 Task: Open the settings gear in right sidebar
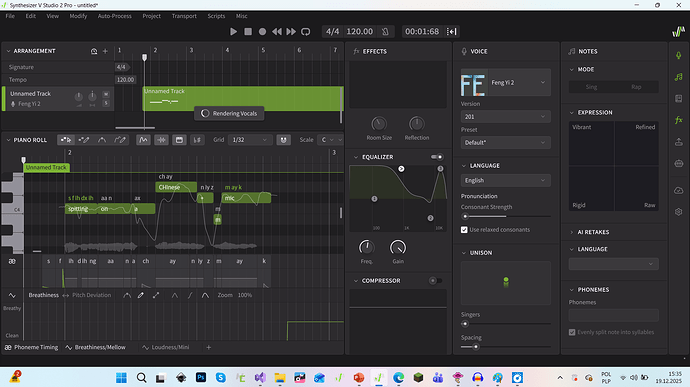(679, 212)
